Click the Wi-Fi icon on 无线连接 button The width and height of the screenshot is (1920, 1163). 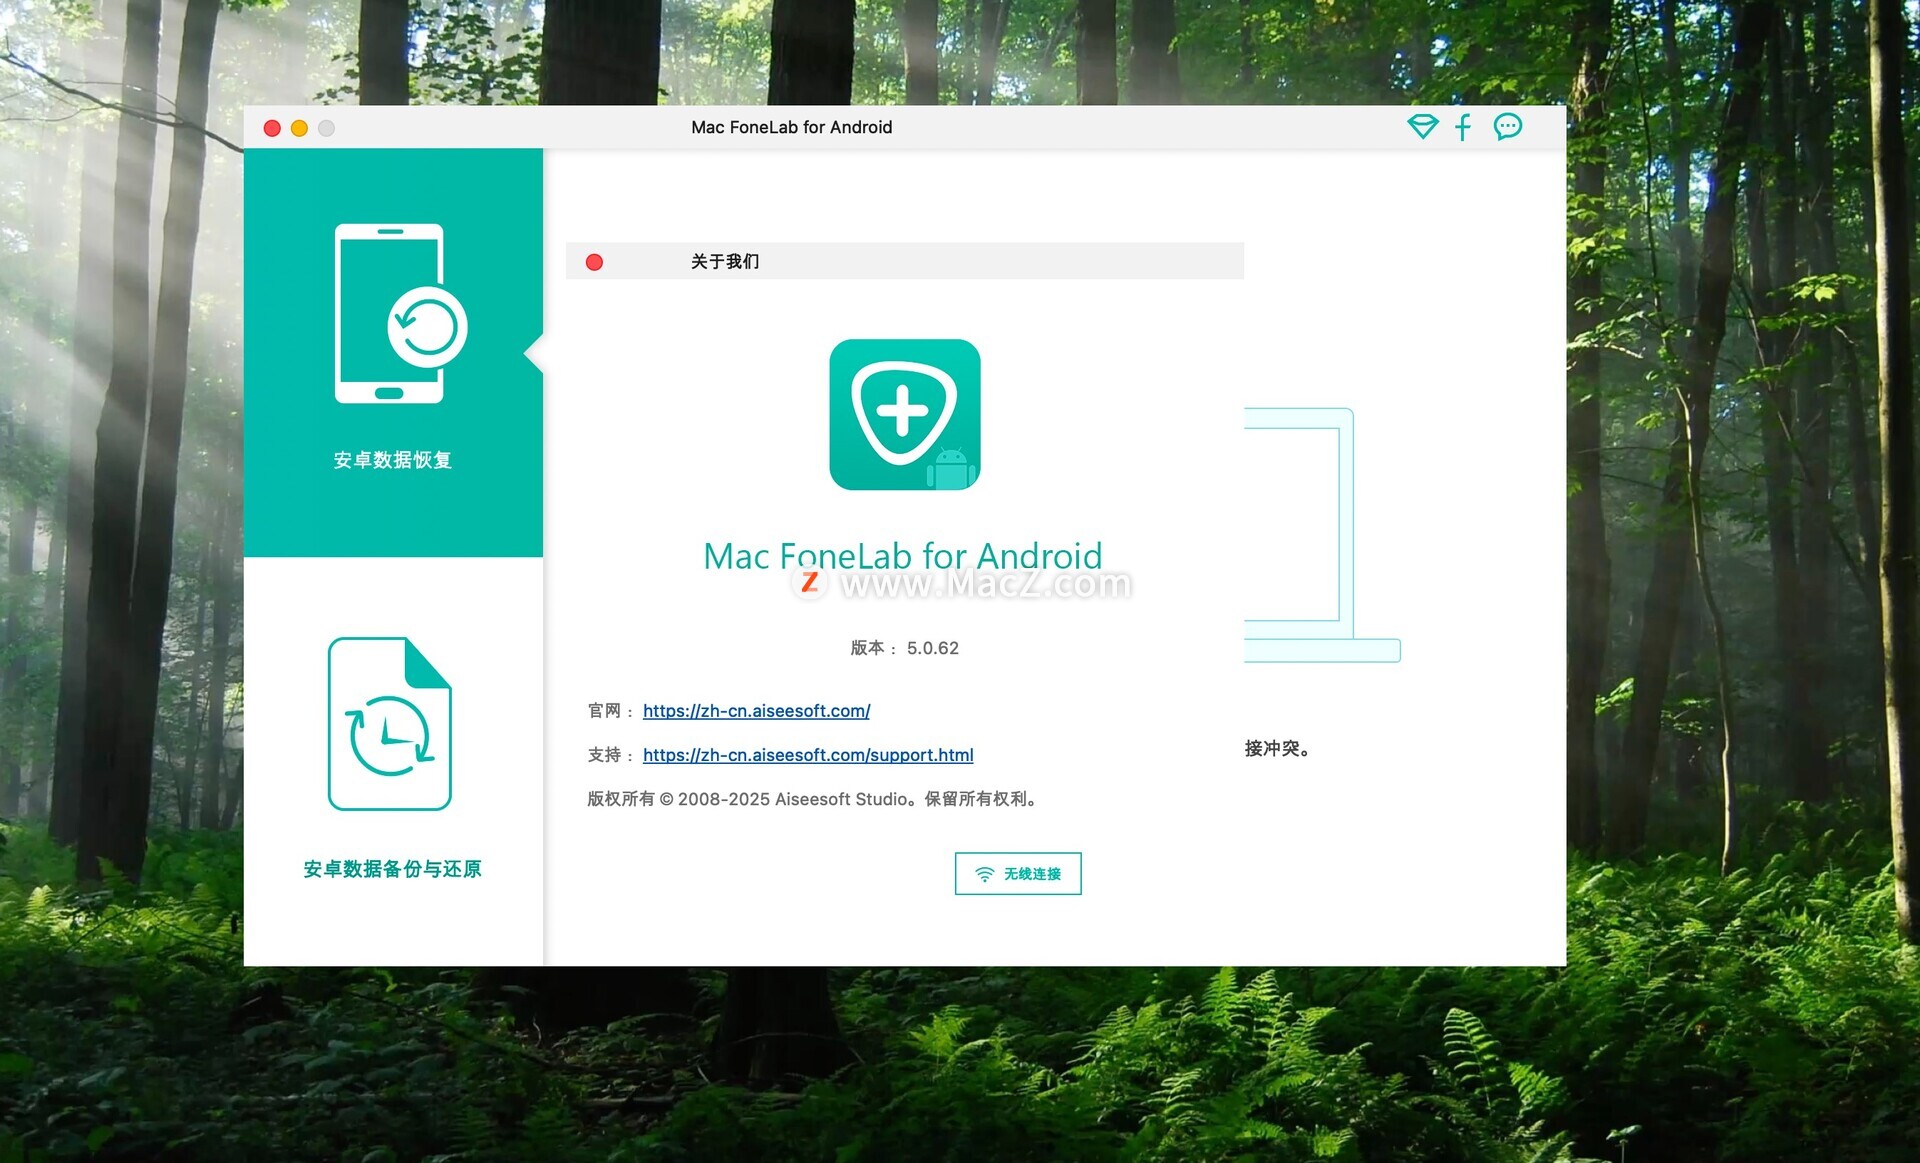coord(985,874)
